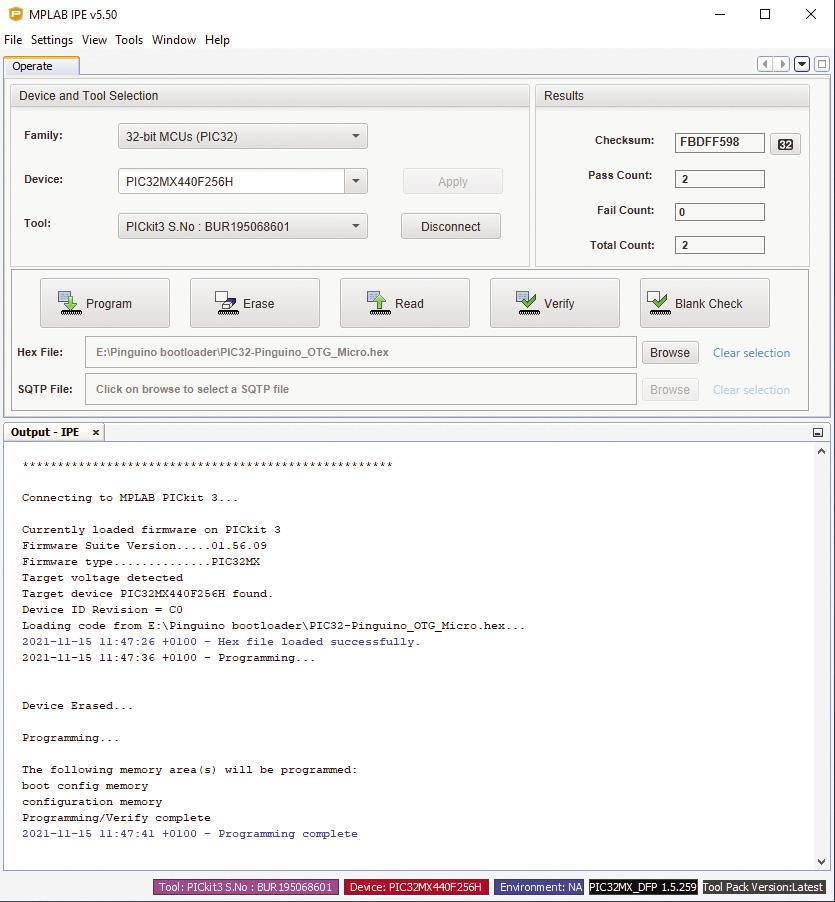Image resolution: width=835 pixels, height=902 pixels.
Task: Open the tab list dropdown arrow icon
Action: [802, 64]
